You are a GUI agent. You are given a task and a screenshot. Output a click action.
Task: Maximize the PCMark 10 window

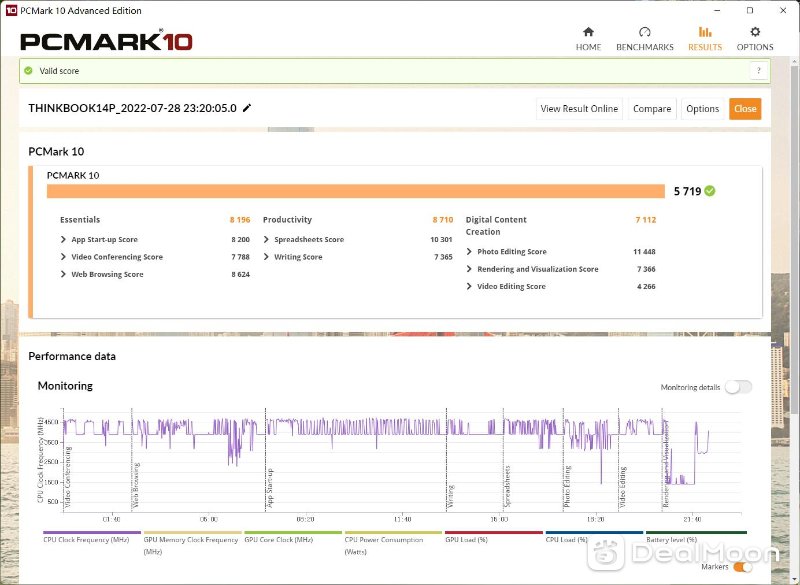click(750, 10)
